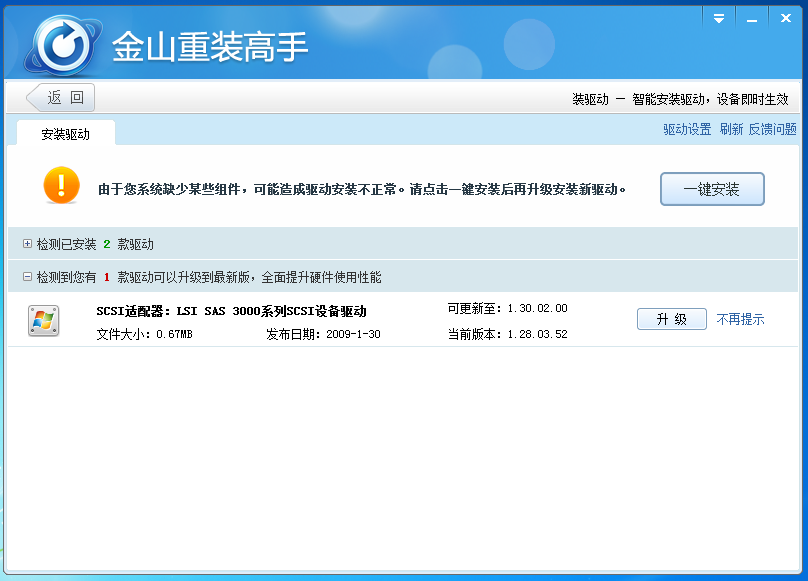Click 刷新 to refresh the driver list
The image size is (808, 581).
click(x=731, y=129)
